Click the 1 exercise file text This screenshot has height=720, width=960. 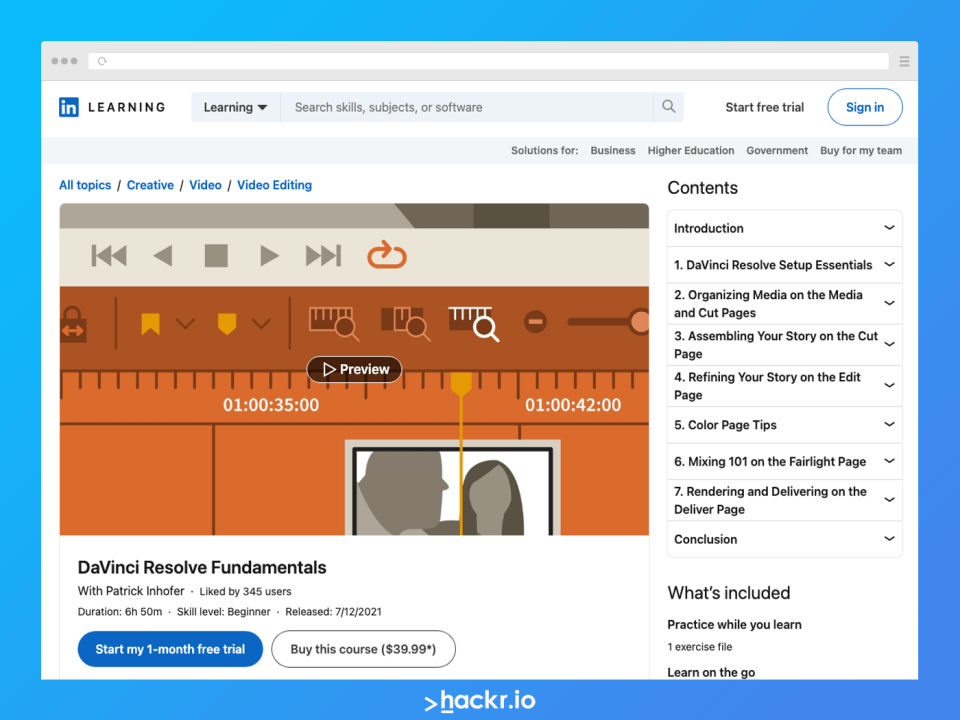pos(700,647)
